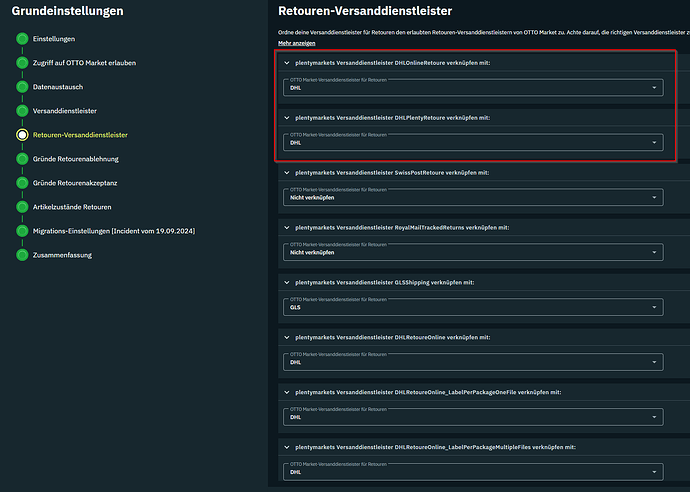Viewport: 690px width, 492px height.
Task: Collapse the GLSShipping section
Action: tap(287, 283)
